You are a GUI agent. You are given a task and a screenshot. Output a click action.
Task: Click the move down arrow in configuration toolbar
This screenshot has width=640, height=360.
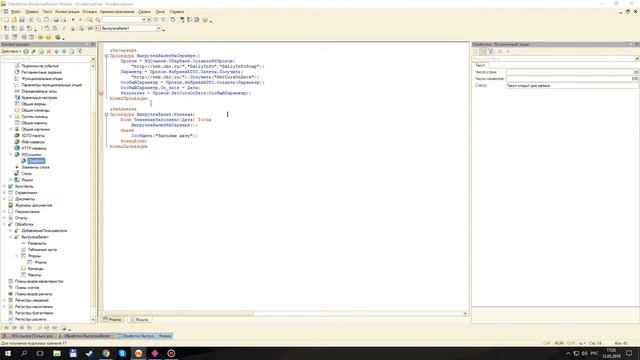64,51
